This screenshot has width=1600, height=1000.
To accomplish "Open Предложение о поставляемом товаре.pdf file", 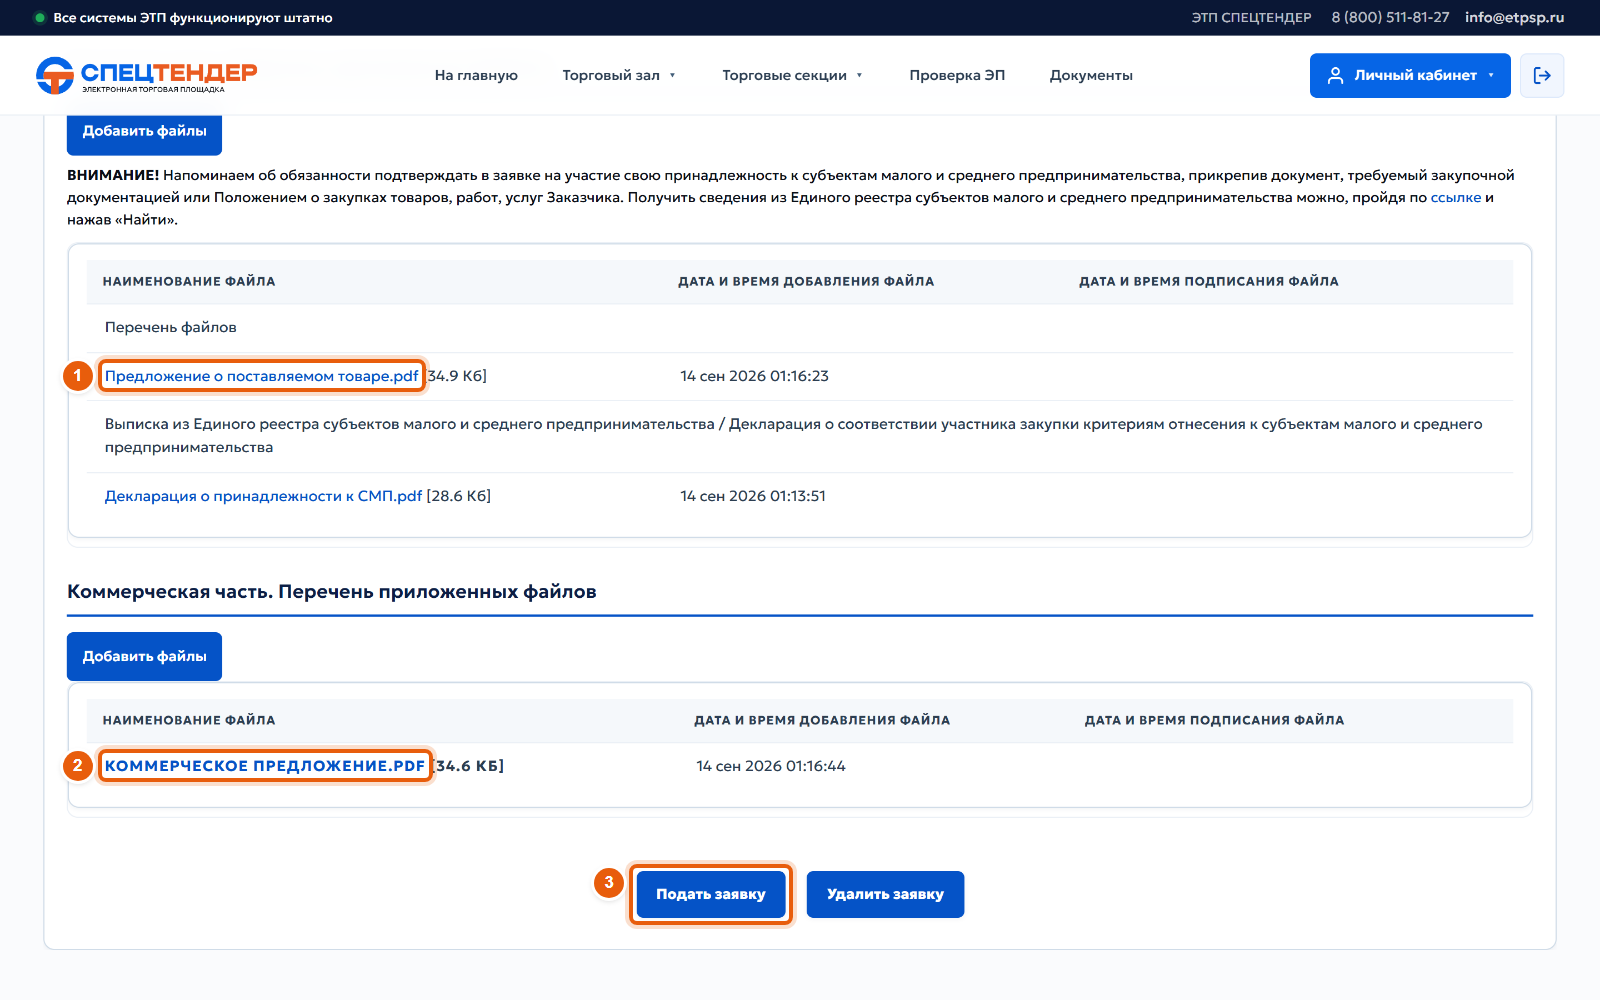I will pyautogui.click(x=262, y=376).
